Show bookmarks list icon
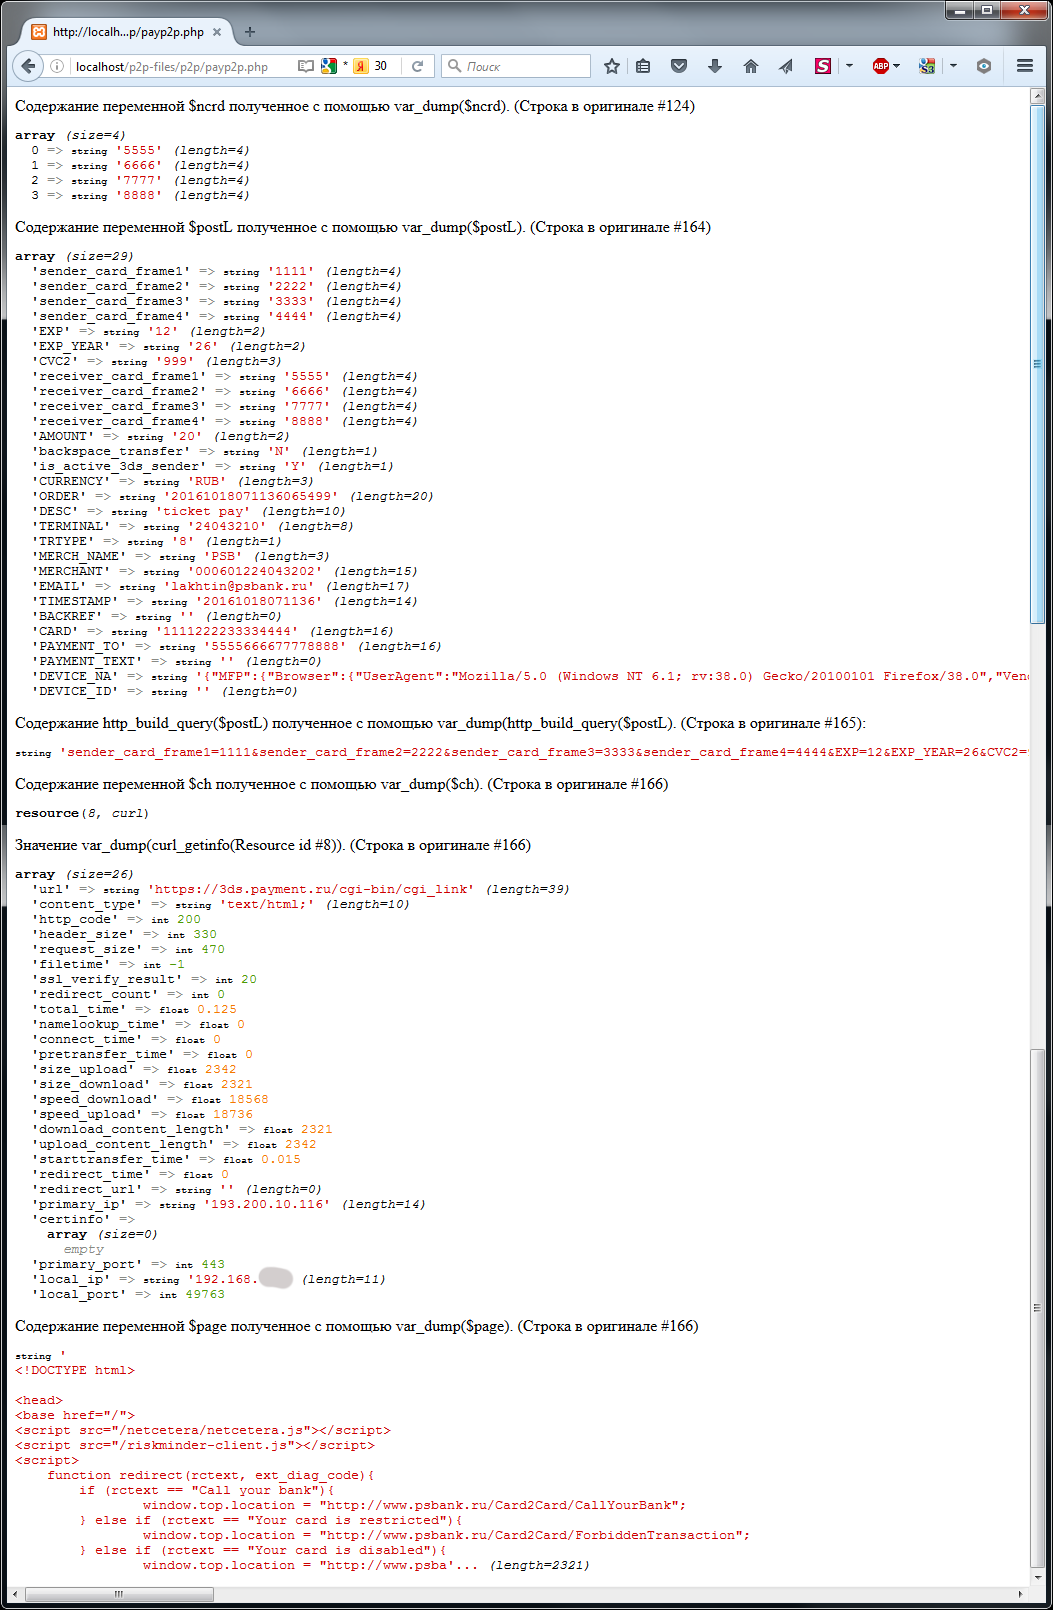The height and width of the screenshot is (1610, 1053). [643, 66]
